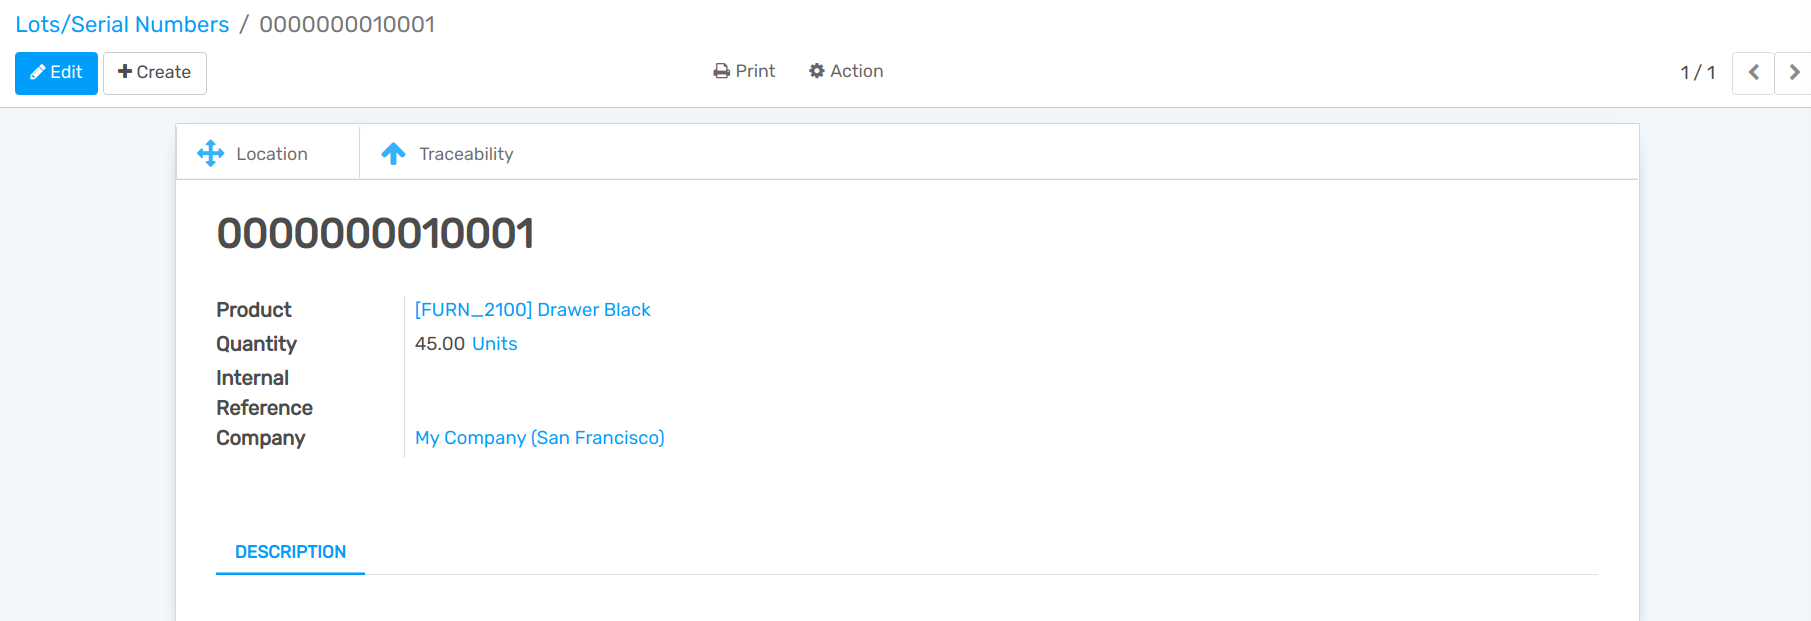Click the pencil Edit button
Viewport: 1811px width, 621px height.
(56, 73)
